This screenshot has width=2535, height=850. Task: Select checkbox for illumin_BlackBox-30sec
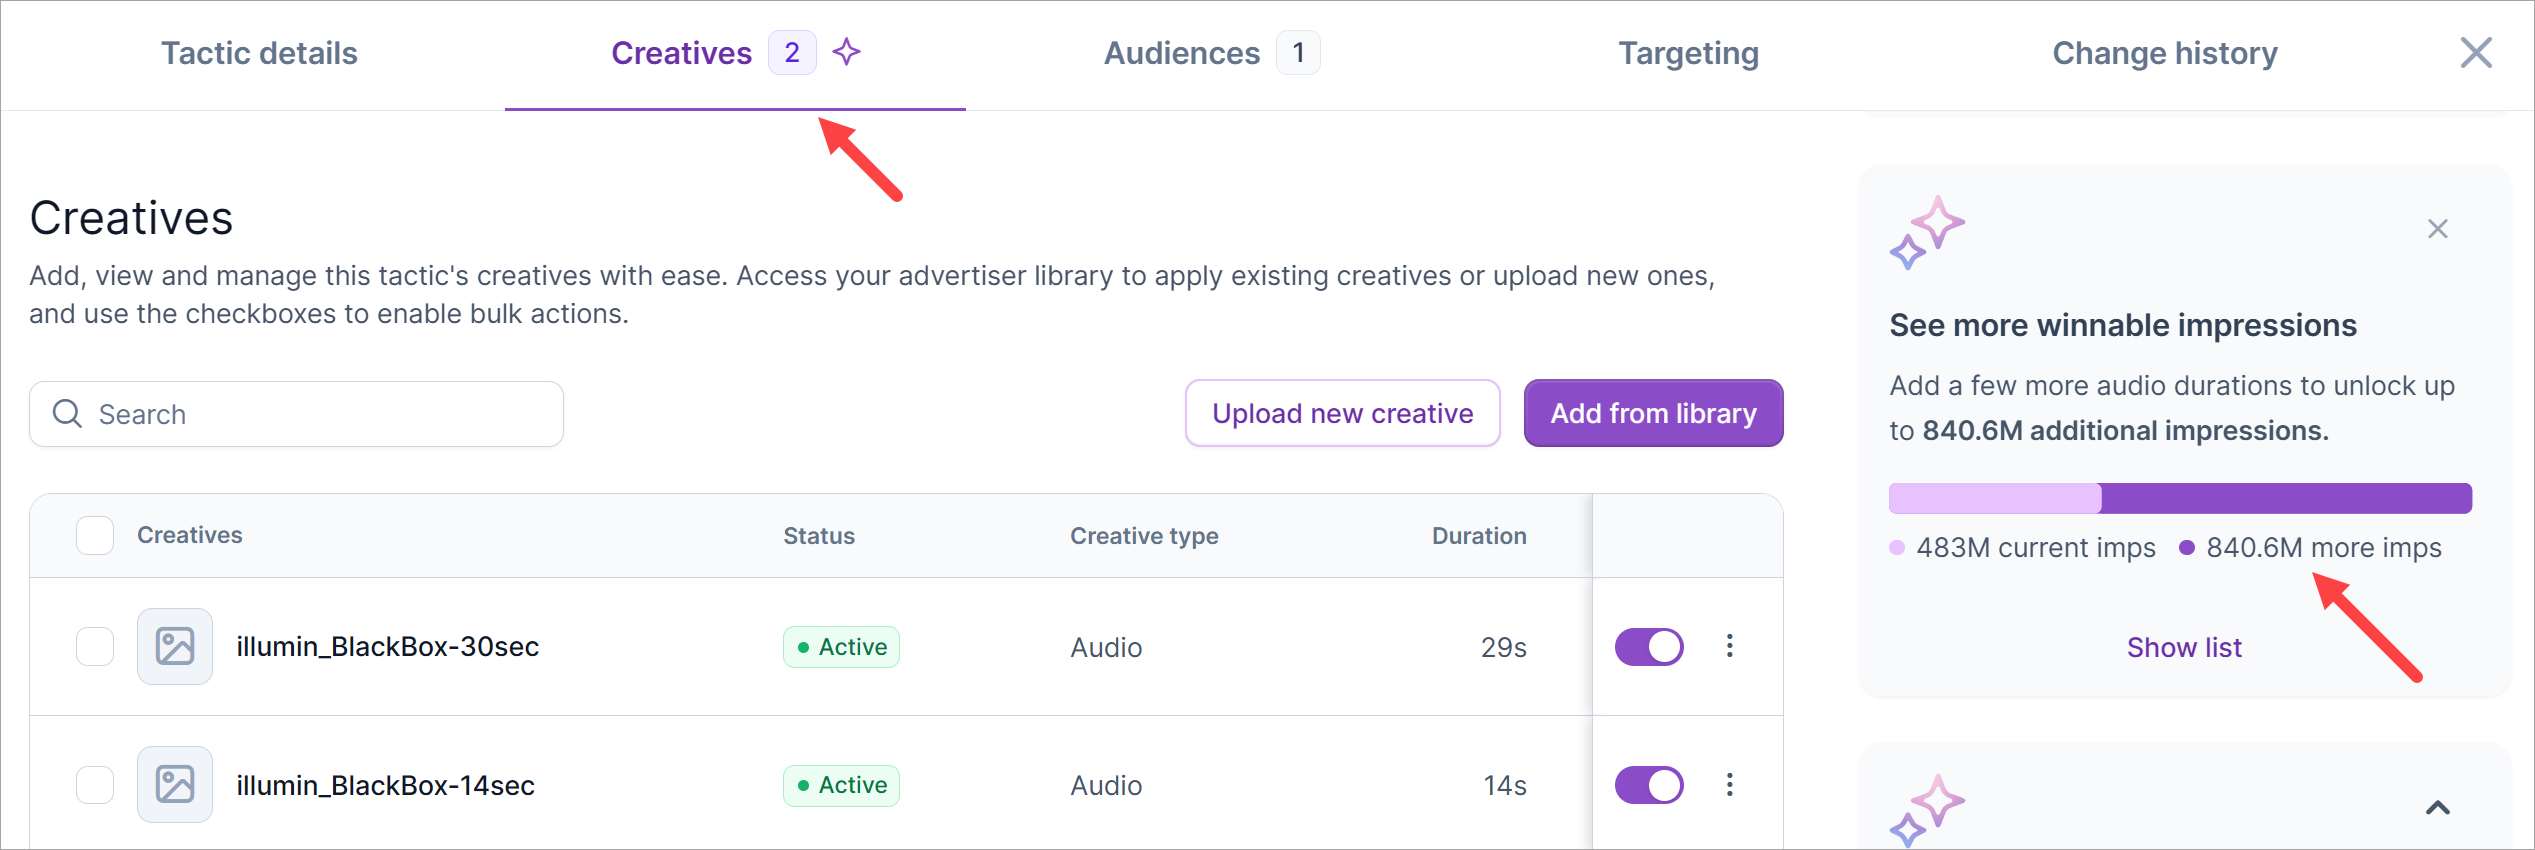[x=95, y=646]
